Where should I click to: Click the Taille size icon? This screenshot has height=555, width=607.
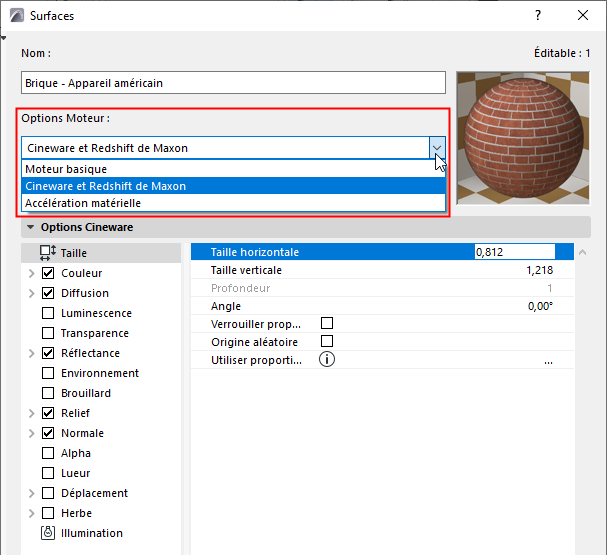pyautogui.click(x=48, y=253)
